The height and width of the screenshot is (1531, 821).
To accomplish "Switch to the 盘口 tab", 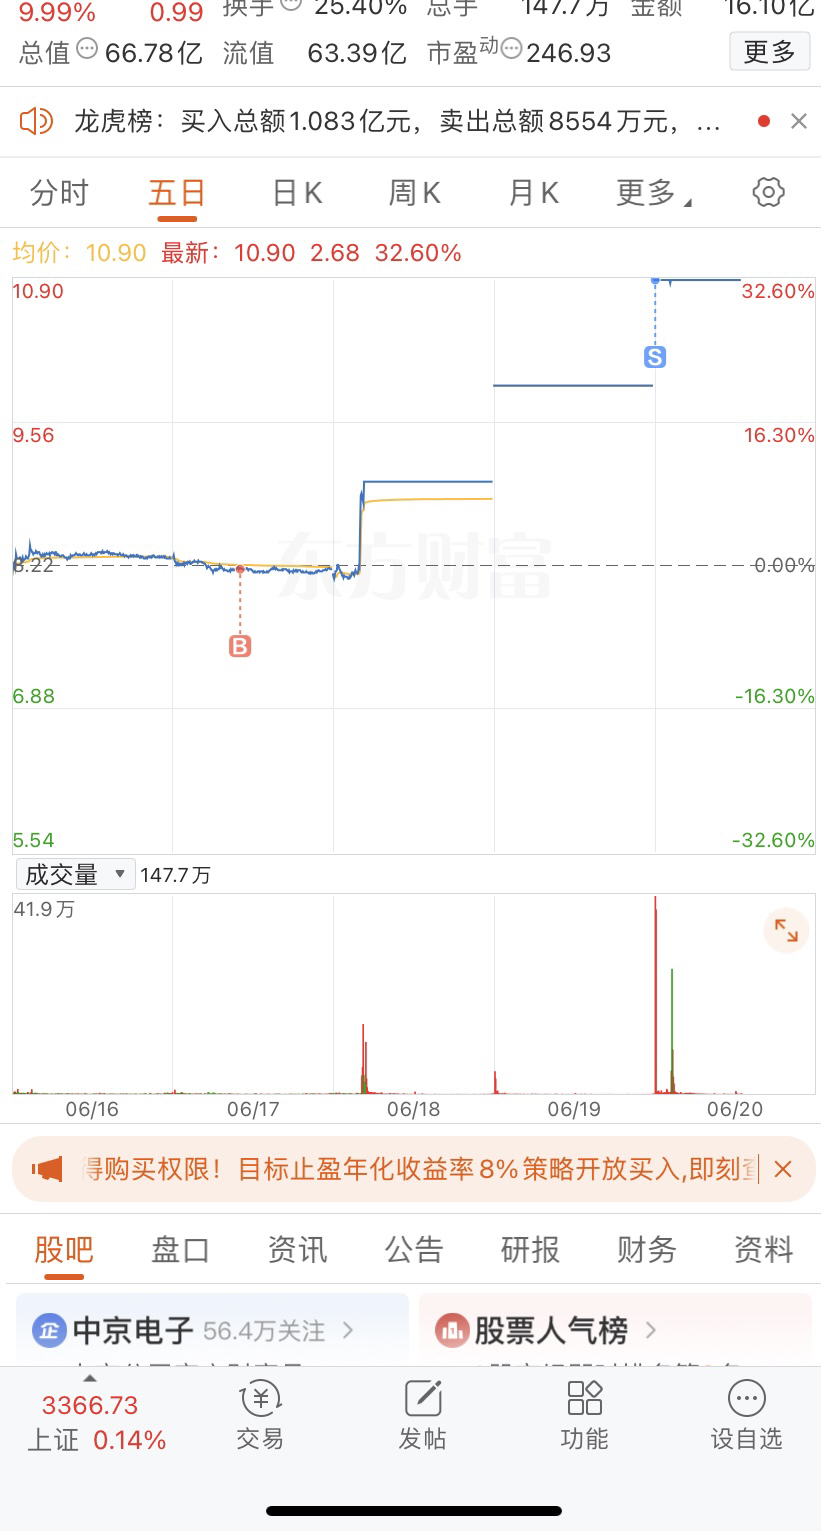I will click(x=180, y=1249).
